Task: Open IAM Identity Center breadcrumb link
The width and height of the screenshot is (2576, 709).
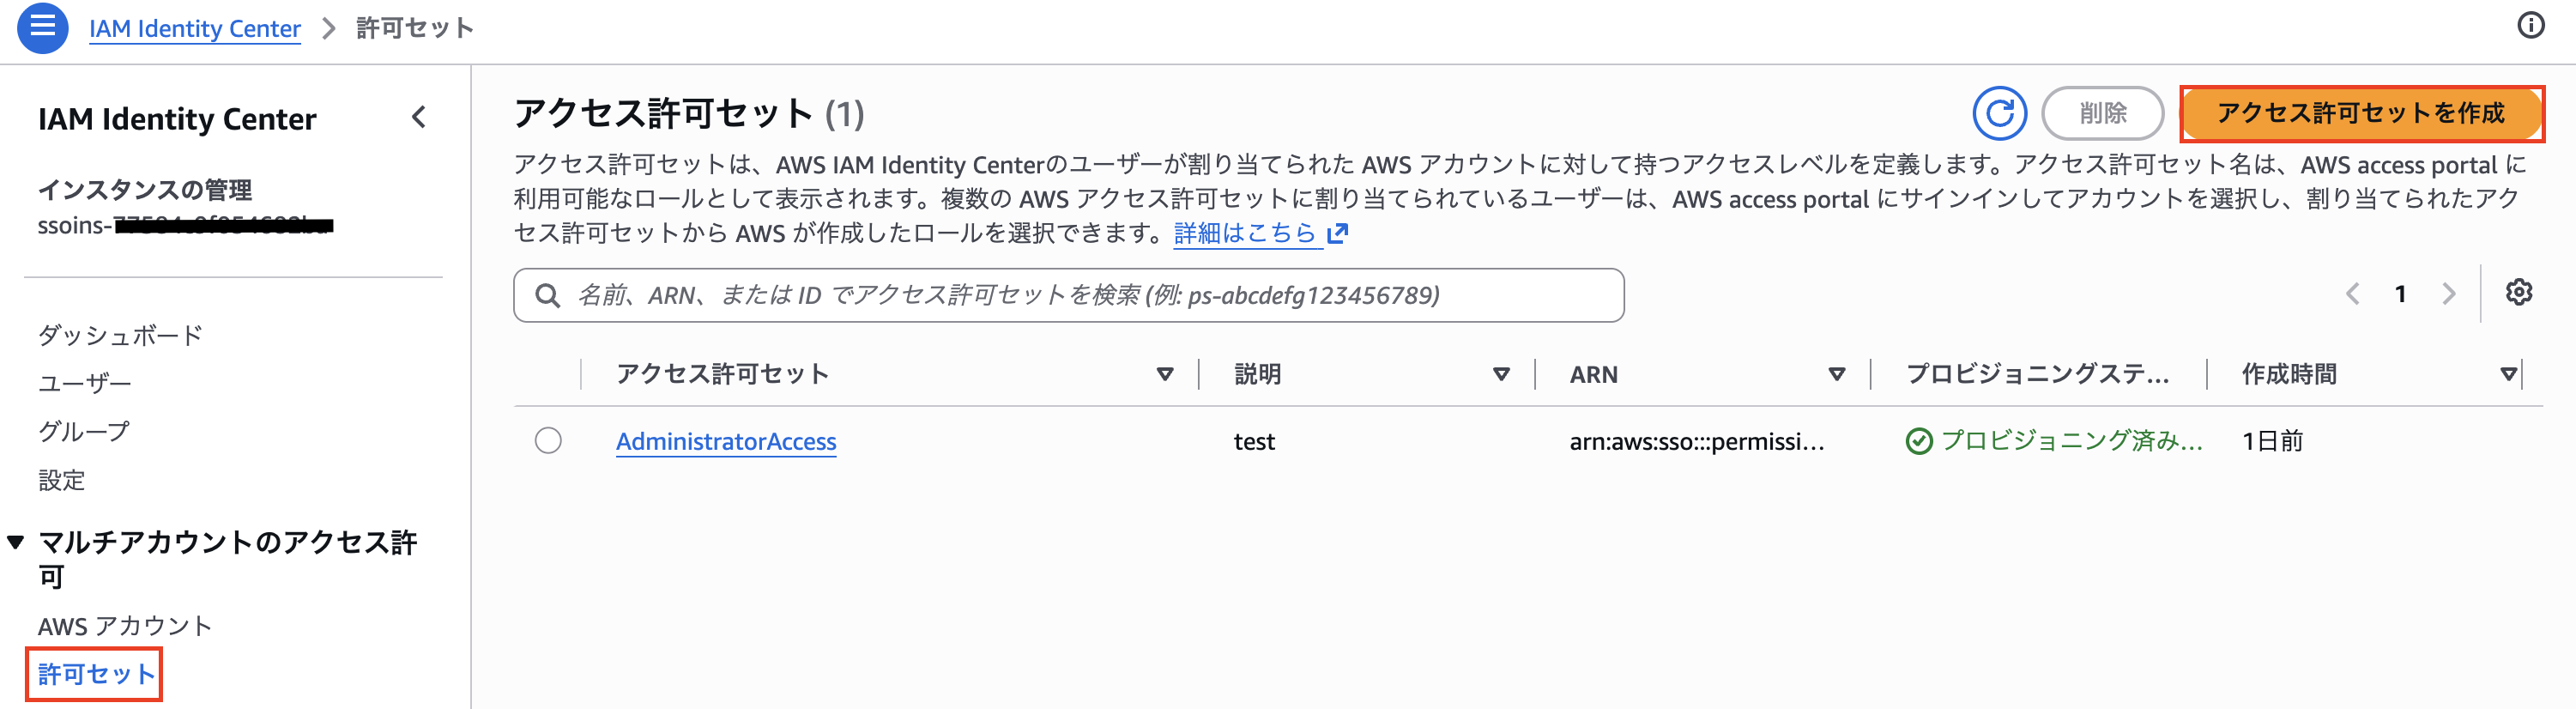Action: click(195, 28)
